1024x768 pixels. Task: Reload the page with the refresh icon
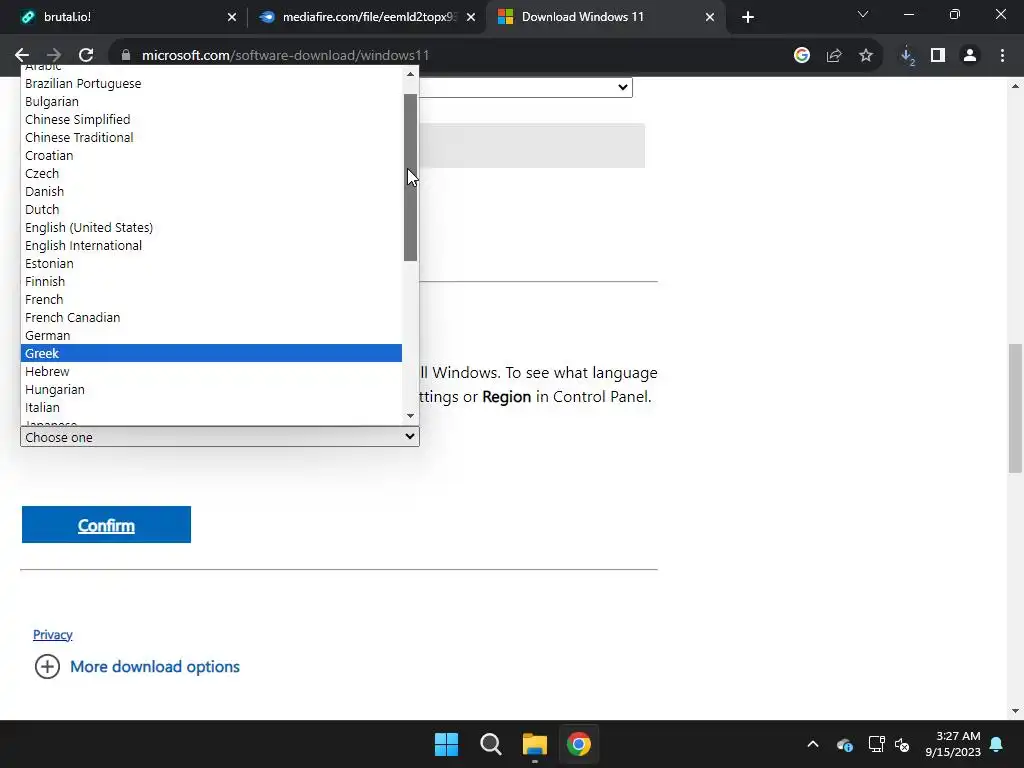tap(86, 56)
